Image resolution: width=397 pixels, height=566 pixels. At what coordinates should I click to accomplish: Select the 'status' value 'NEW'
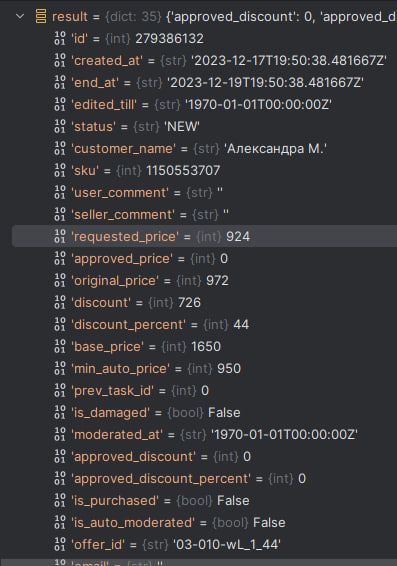point(182,127)
